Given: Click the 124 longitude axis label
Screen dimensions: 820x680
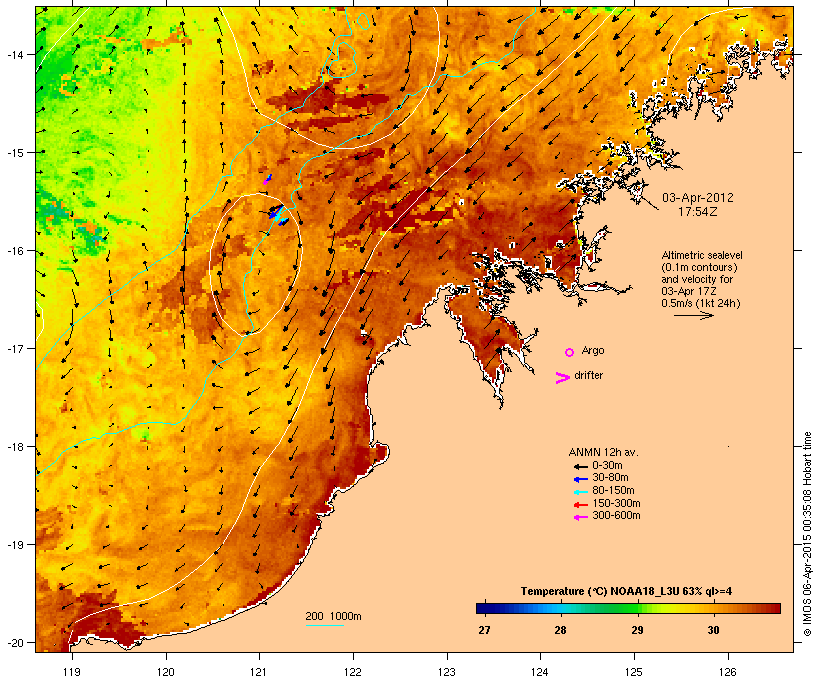Looking at the screenshot, I should [540, 672].
